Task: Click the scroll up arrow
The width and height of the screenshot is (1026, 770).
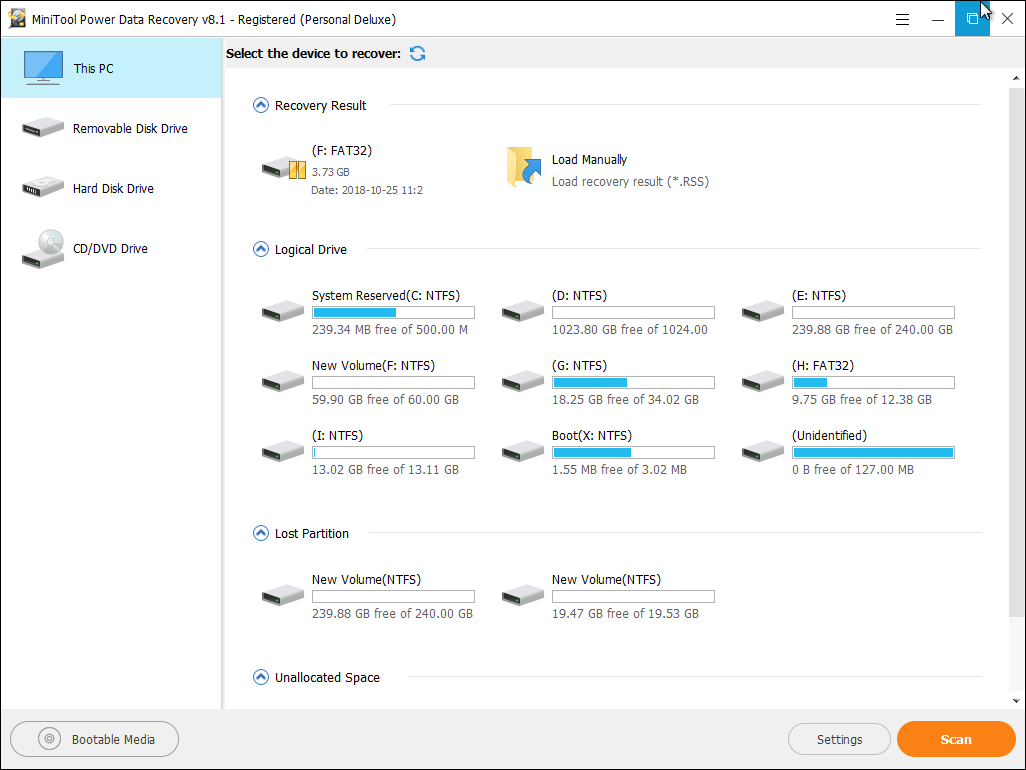Action: click(x=1016, y=78)
